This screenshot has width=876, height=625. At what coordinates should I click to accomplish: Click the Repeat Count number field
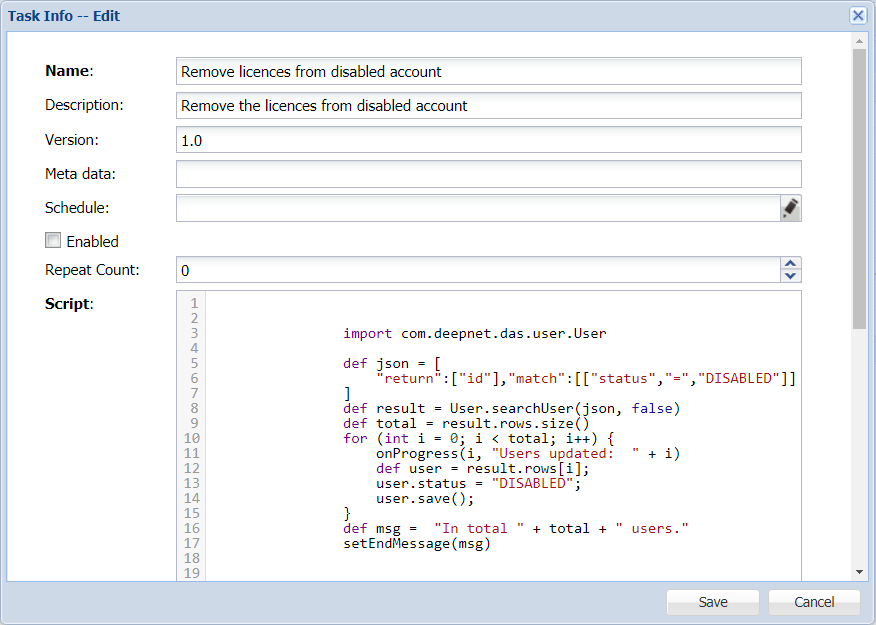pos(477,270)
